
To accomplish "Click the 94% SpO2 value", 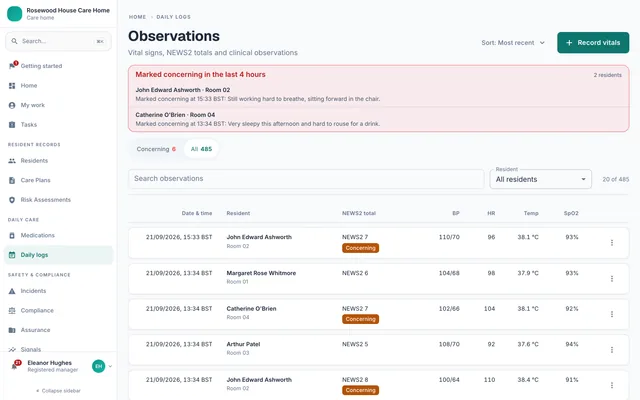I will pyautogui.click(x=572, y=344).
